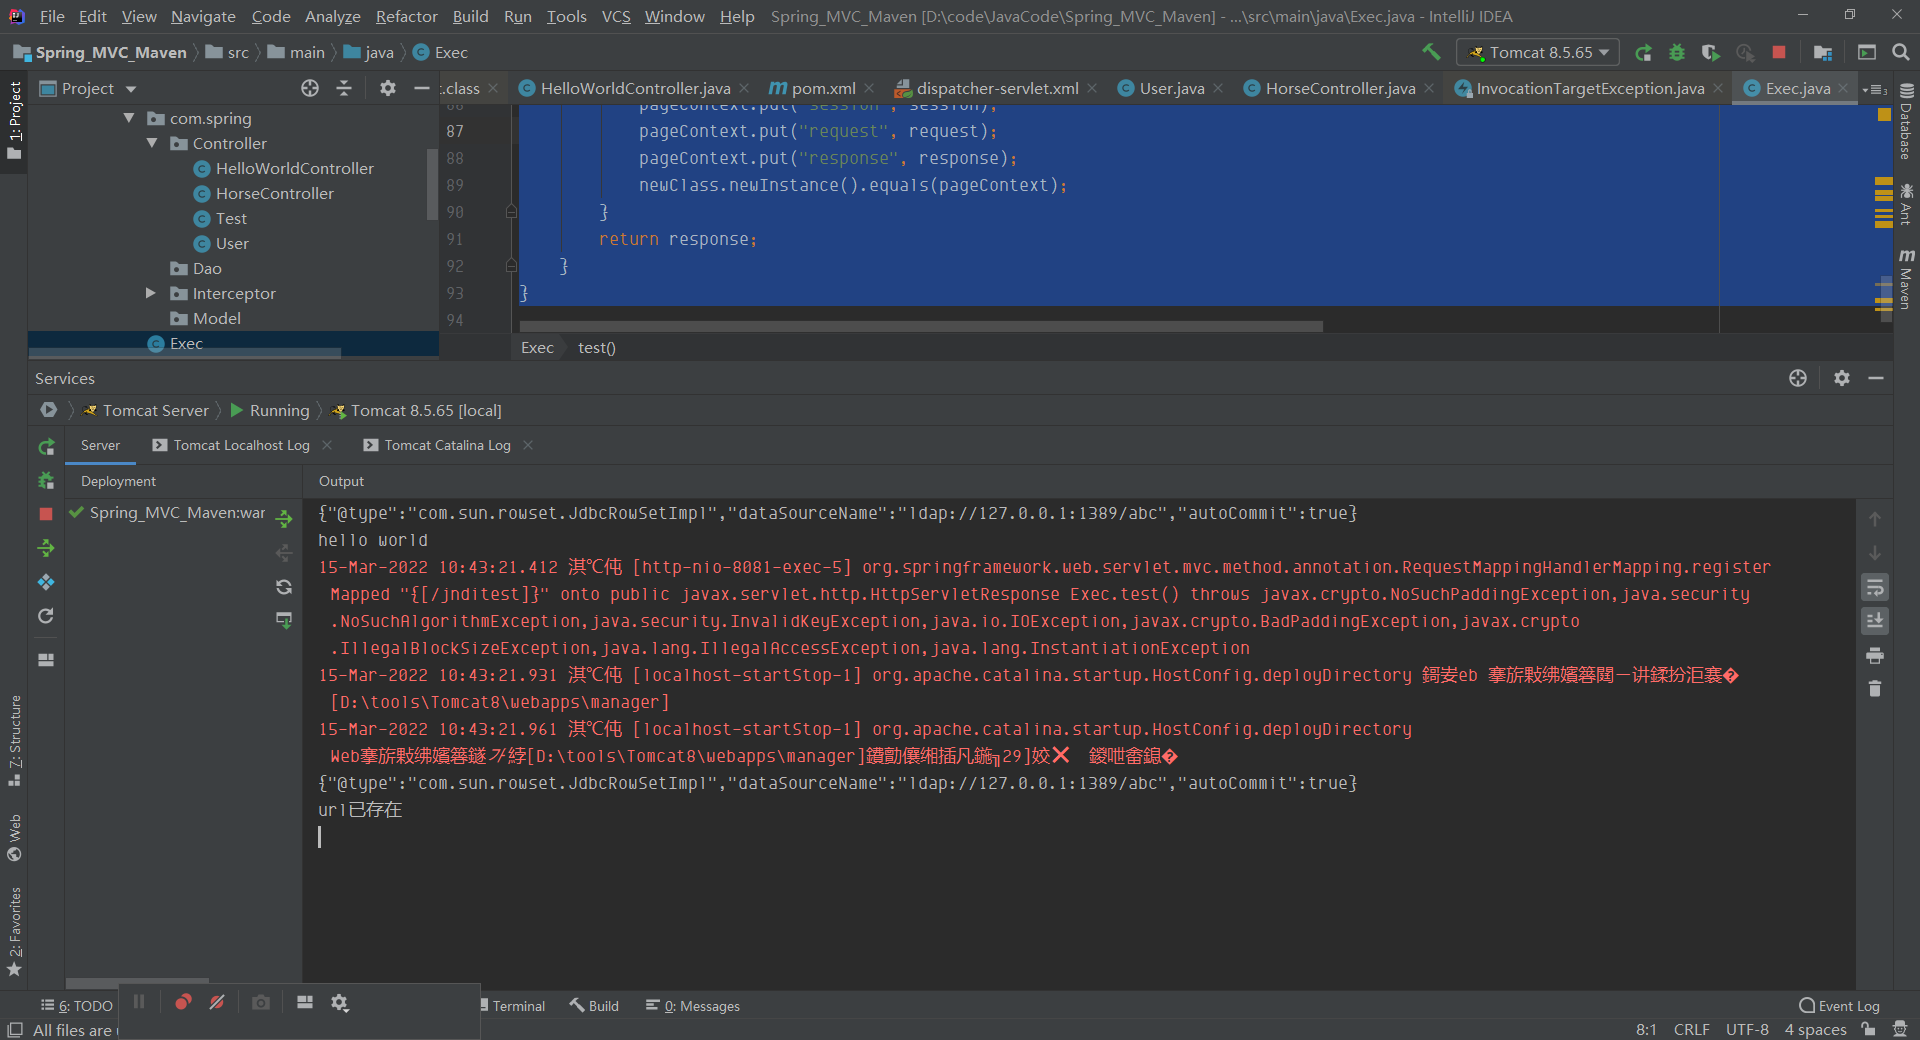This screenshot has width=1920, height=1040.
Task: Open Search Everywhere magnifier icon
Action: click(x=1901, y=52)
